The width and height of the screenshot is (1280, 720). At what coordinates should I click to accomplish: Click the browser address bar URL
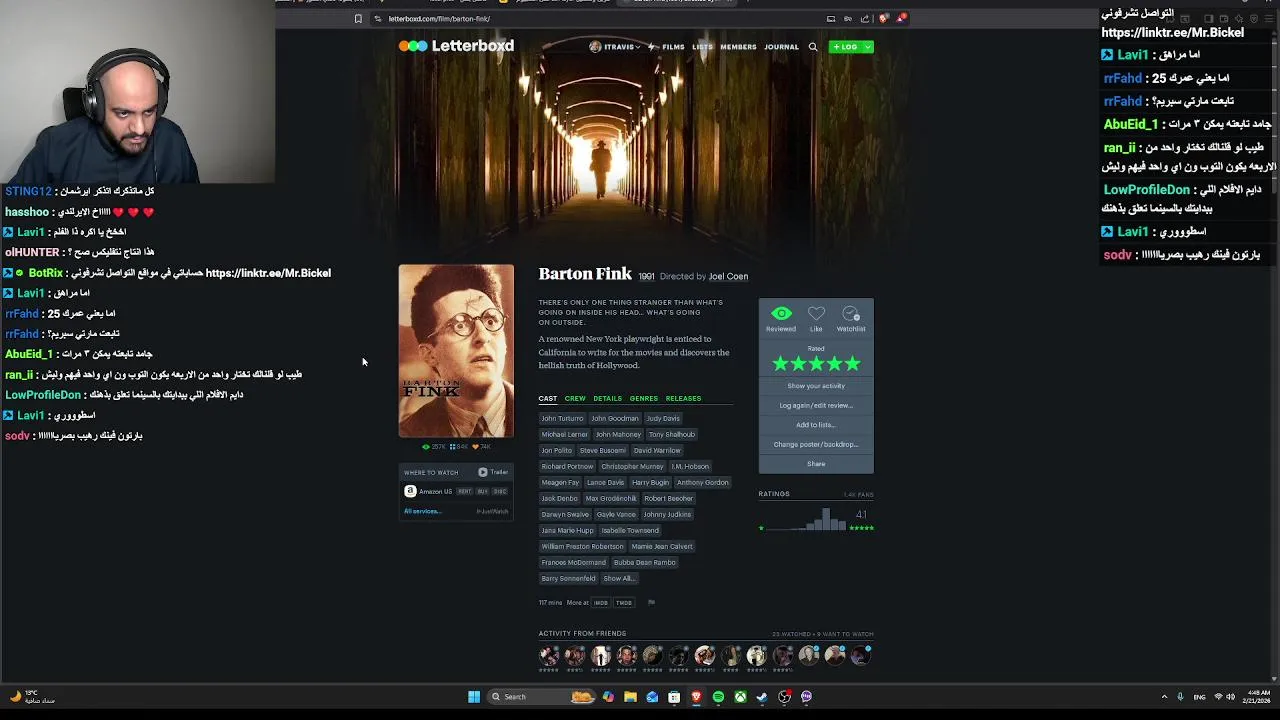coord(438,18)
